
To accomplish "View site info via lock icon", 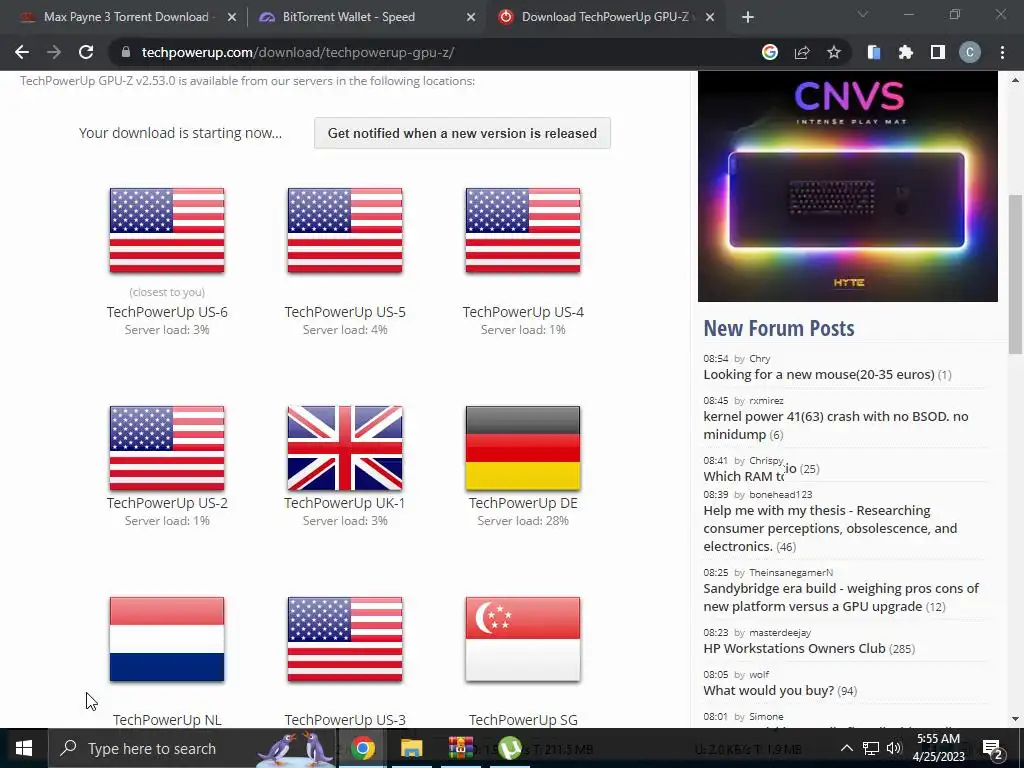I will tap(126, 52).
